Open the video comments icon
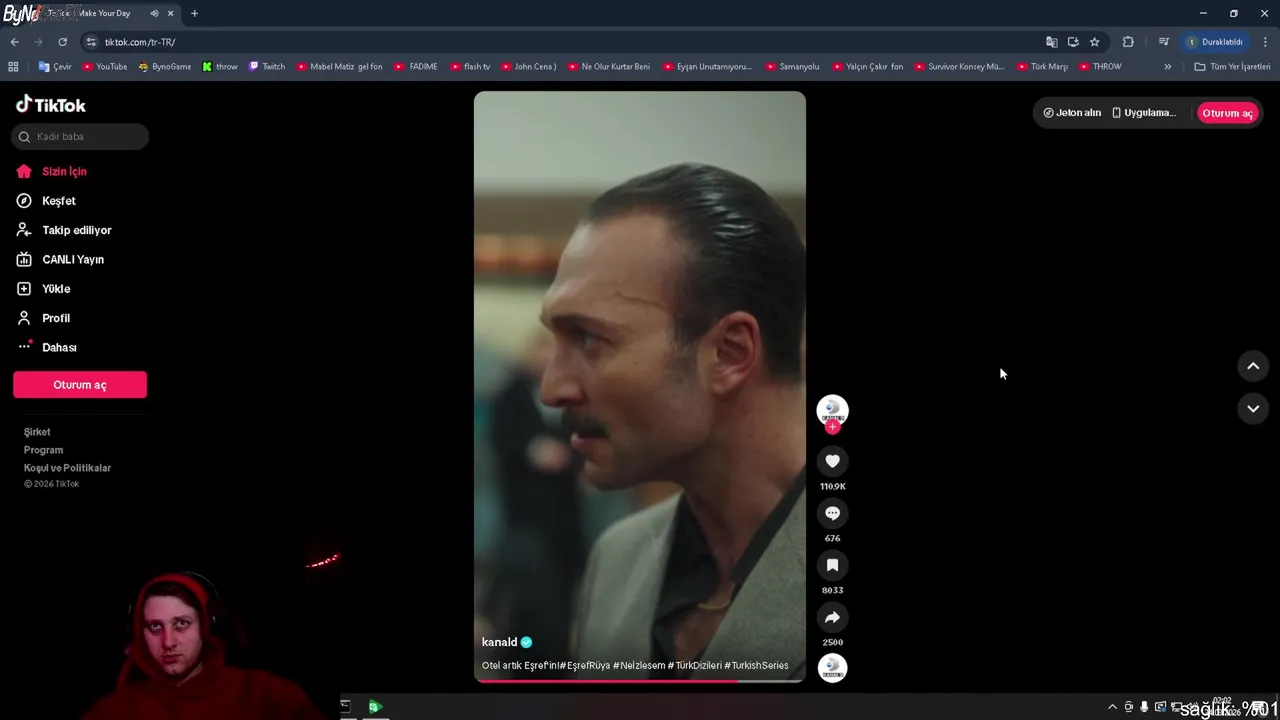The height and width of the screenshot is (720, 1280). (x=832, y=513)
